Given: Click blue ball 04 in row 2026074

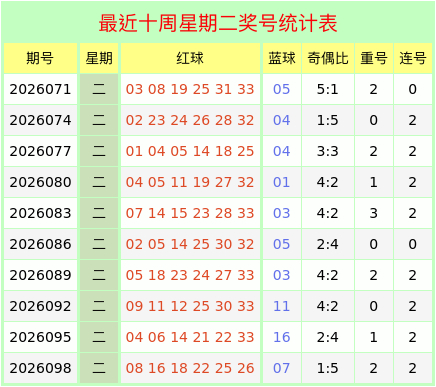Looking at the screenshot, I should (282, 120).
